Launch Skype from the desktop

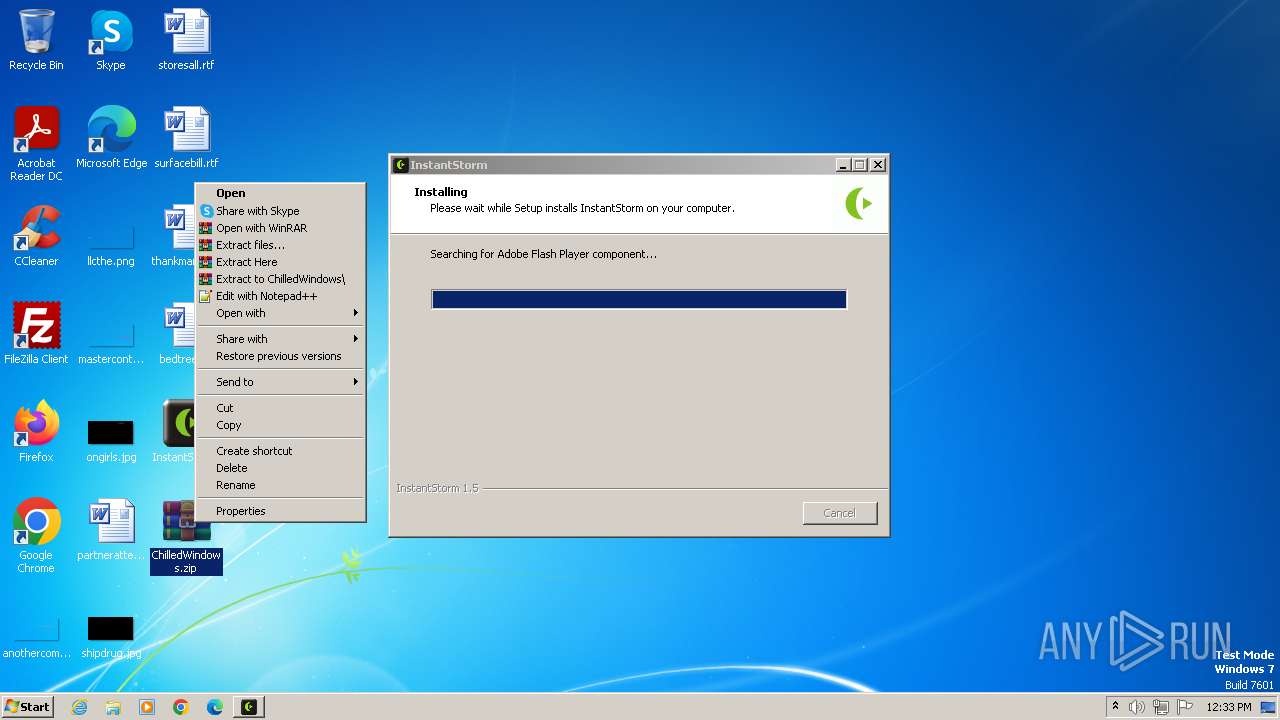(x=110, y=40)
